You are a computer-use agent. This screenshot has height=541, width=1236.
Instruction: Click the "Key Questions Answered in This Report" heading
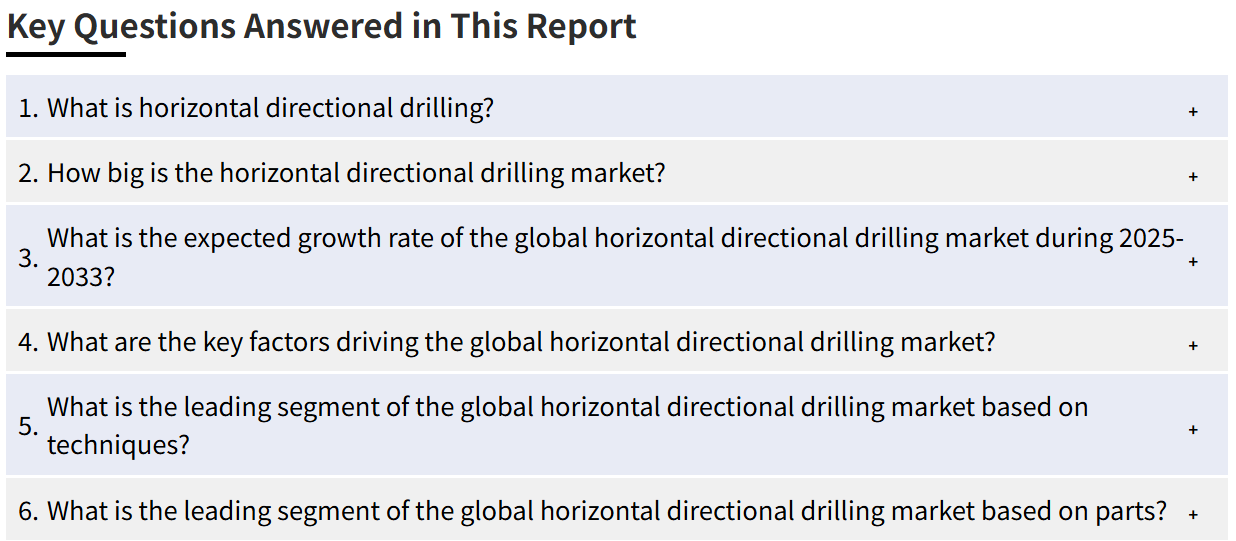(x=322, y=26)
